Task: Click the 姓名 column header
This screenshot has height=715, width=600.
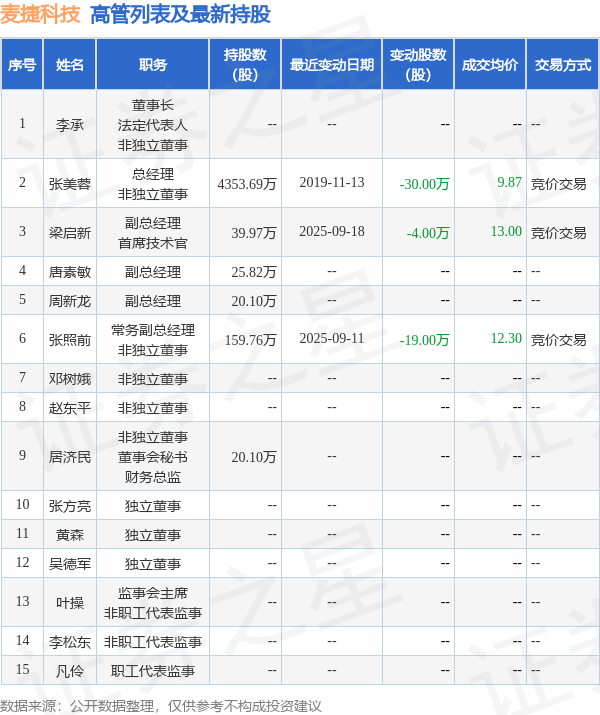Action: pos(70,64)
